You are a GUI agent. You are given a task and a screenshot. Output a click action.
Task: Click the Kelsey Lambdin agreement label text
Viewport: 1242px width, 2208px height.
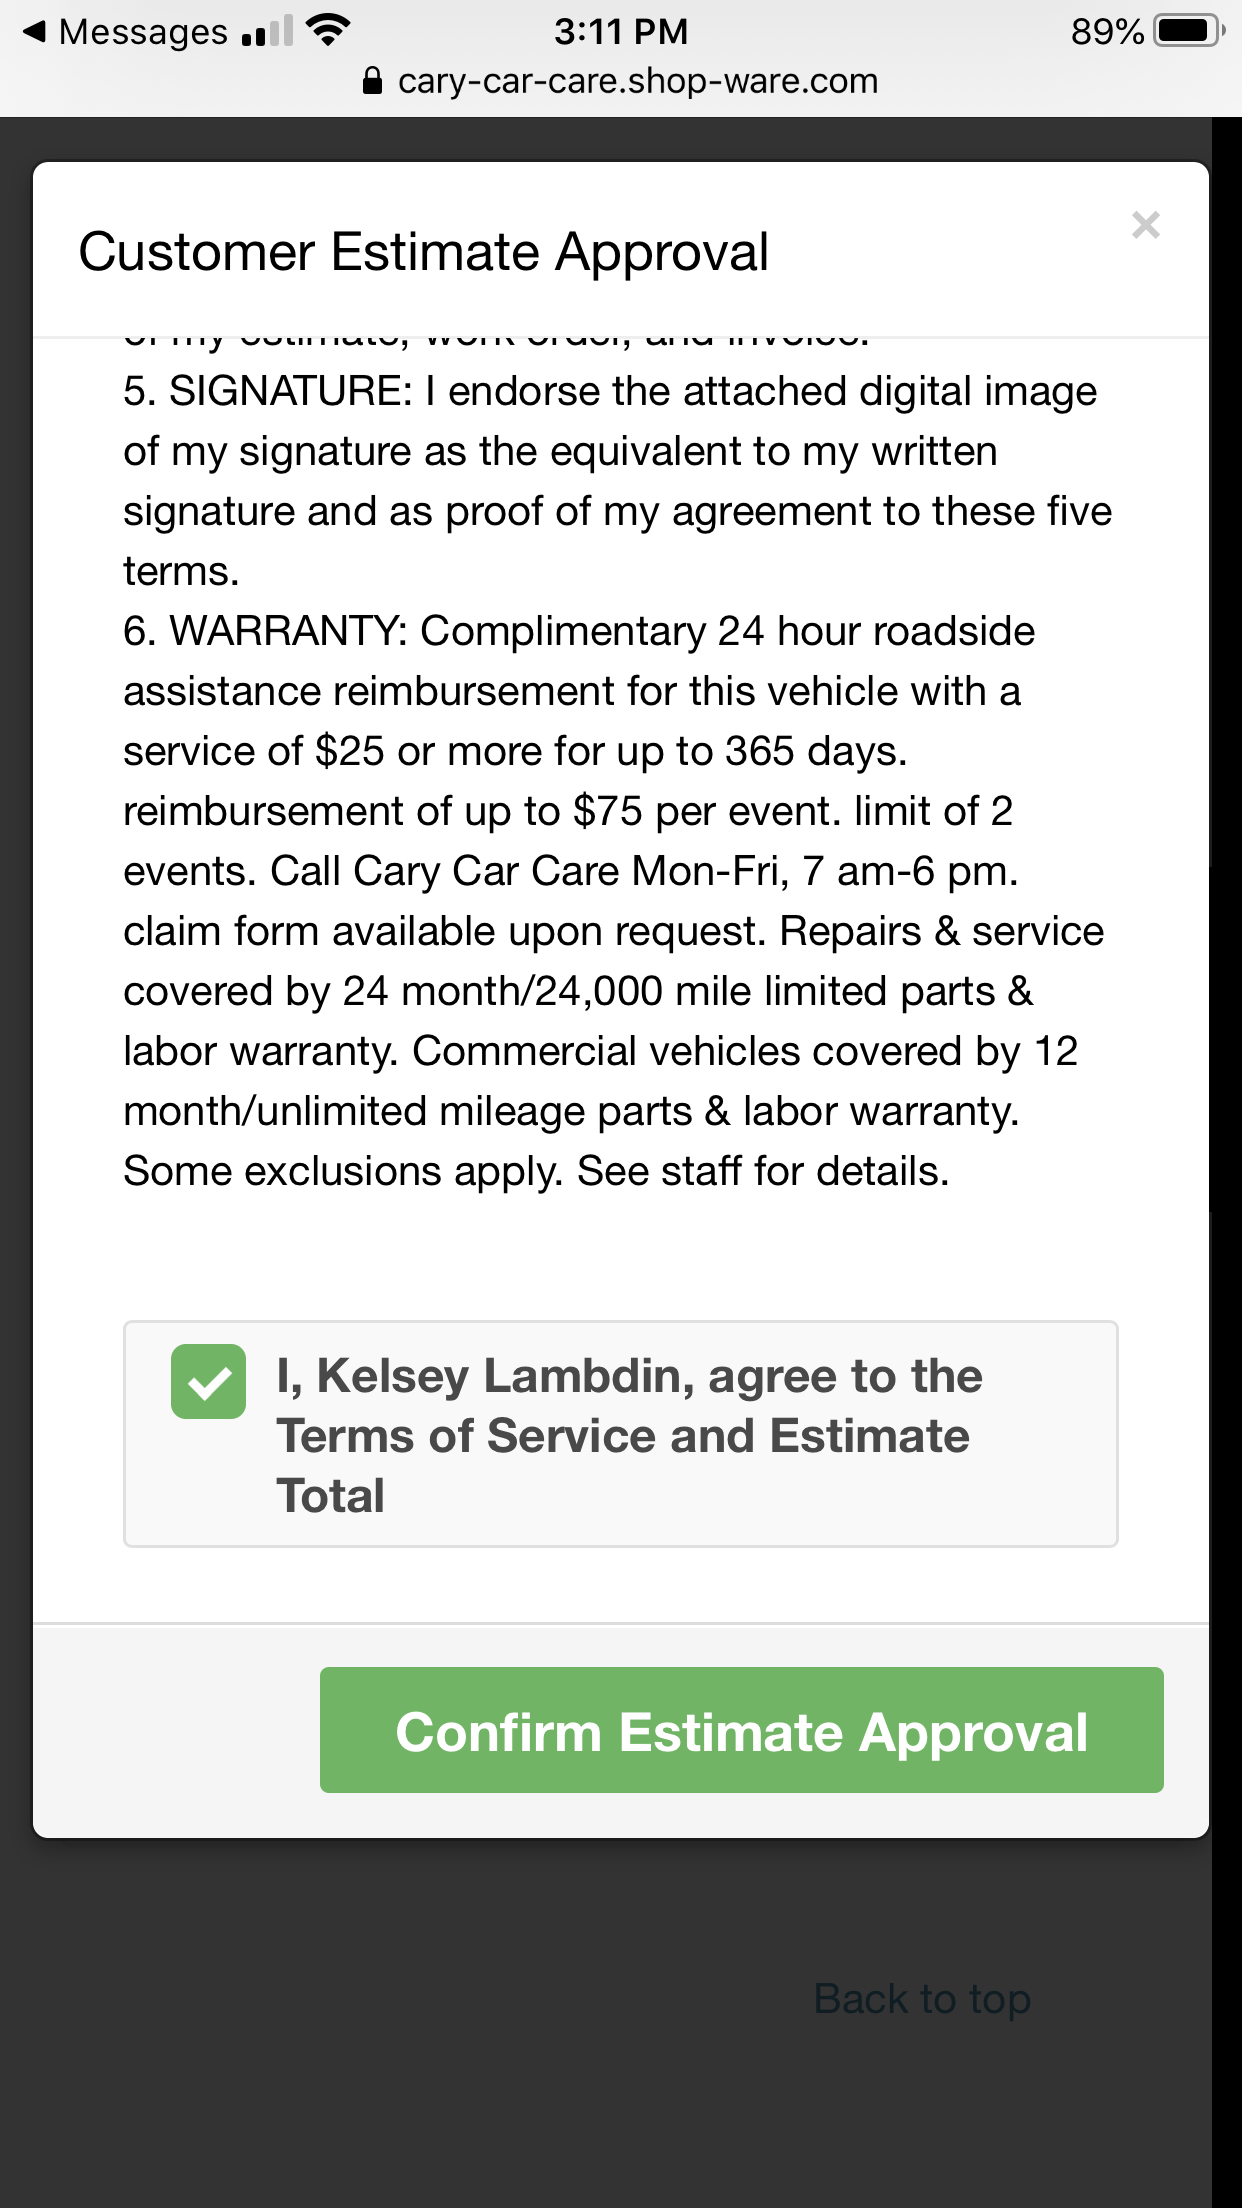[x=630, y=1435]
